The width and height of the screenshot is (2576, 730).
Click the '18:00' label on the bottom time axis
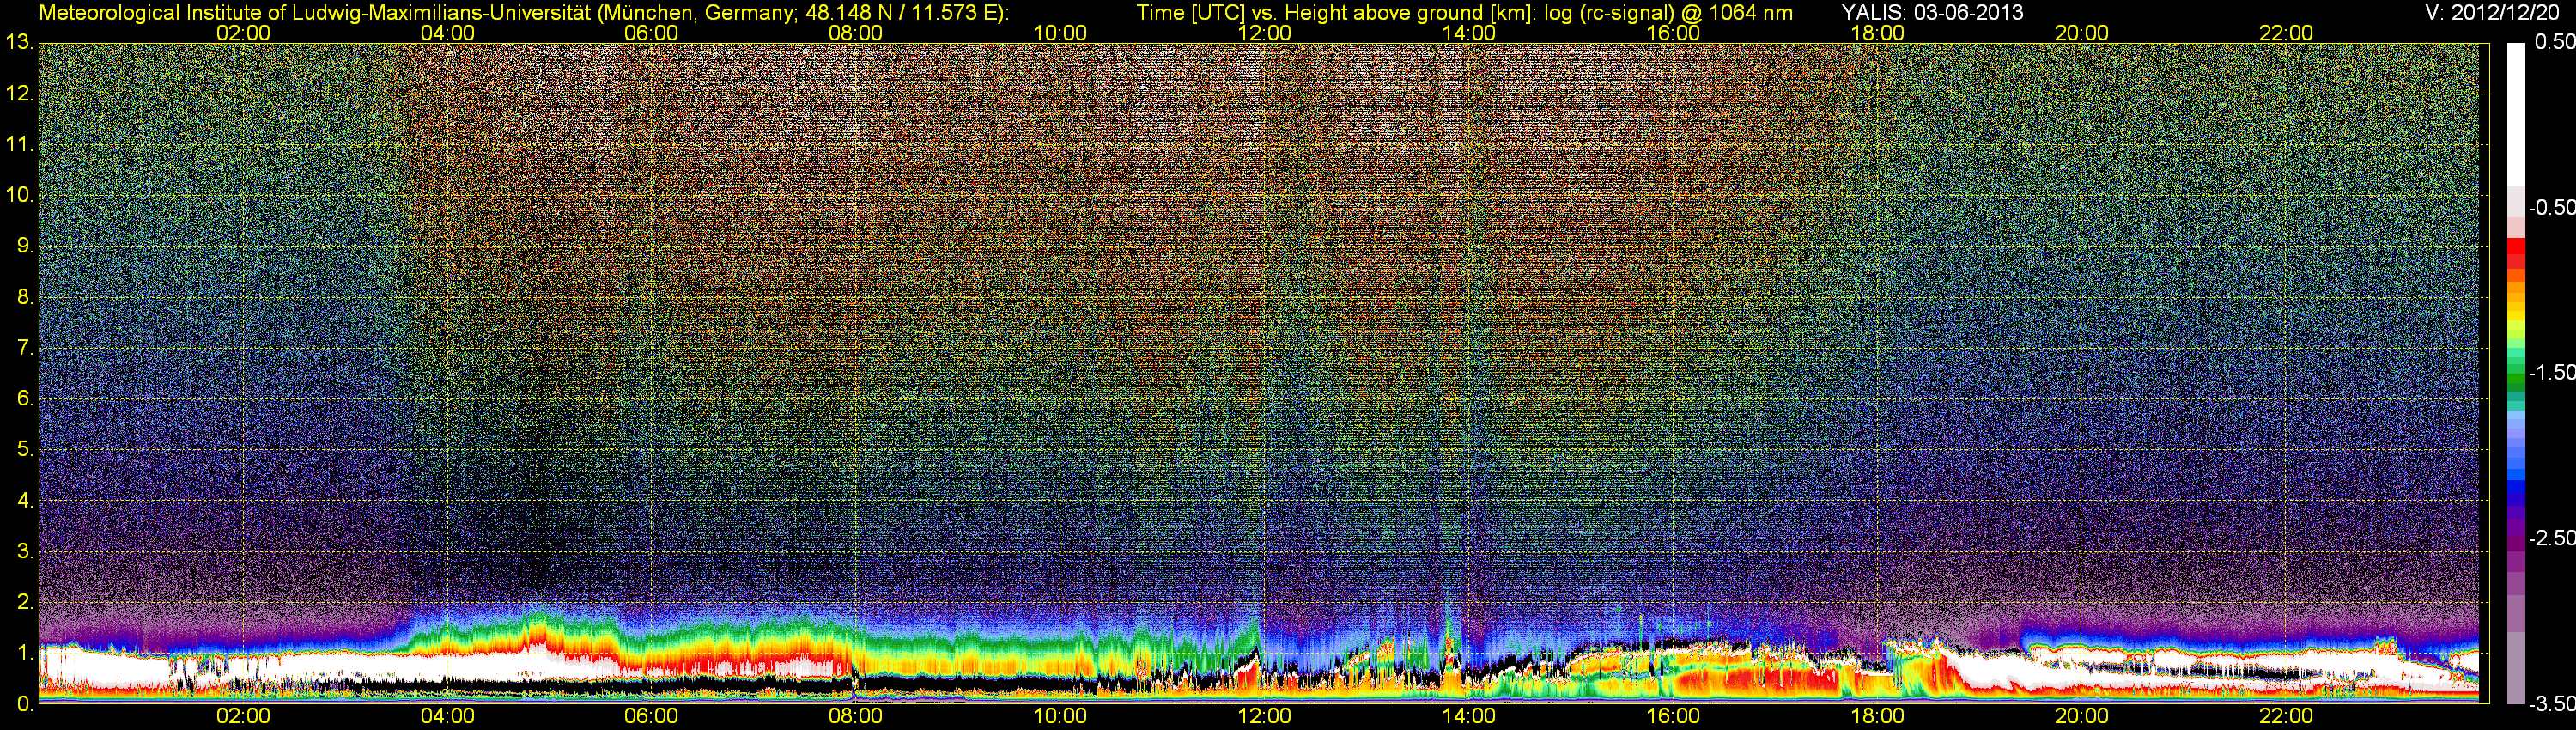tap(1877, 717)
